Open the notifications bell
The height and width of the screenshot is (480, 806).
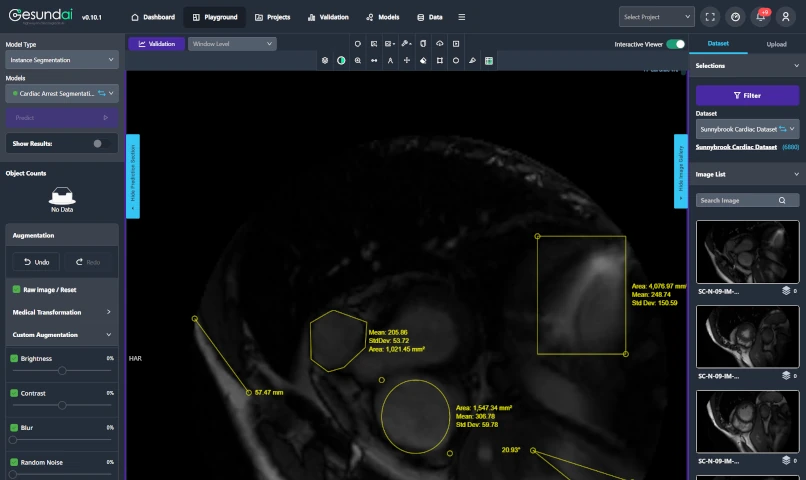pos(761,17)
